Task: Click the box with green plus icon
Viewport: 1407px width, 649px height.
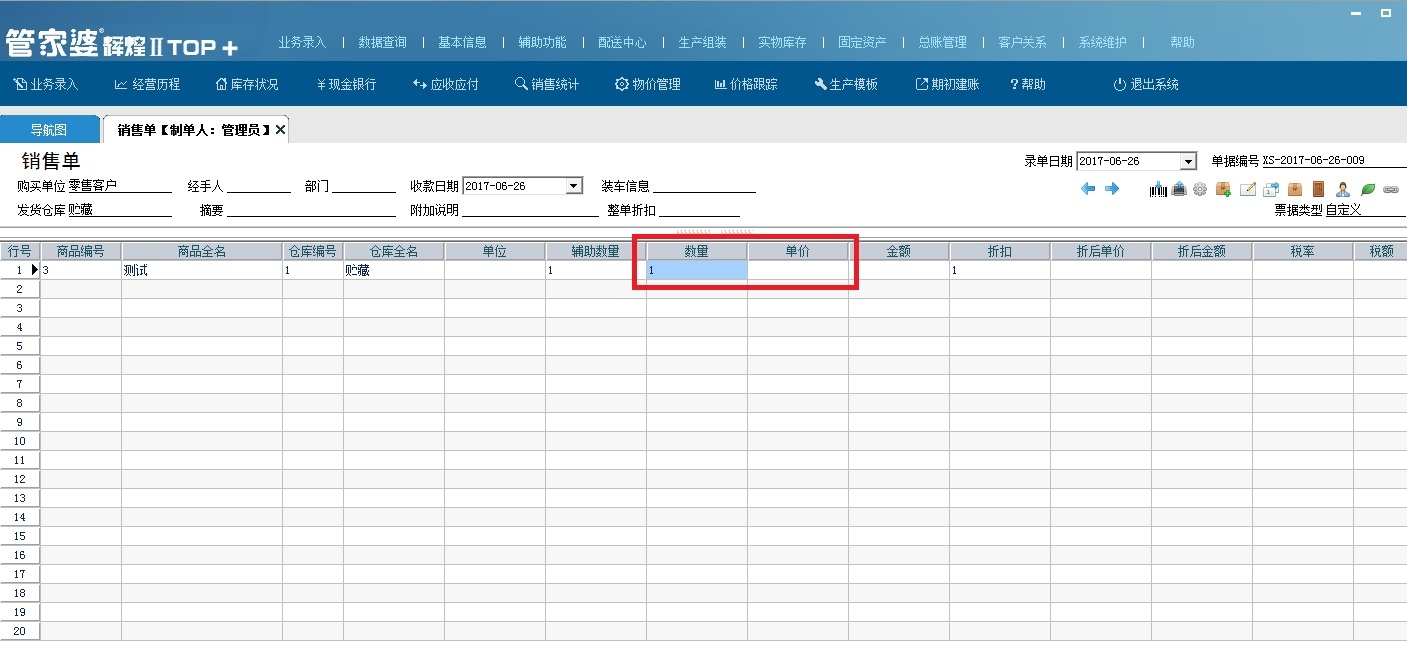Action: click(1223, 189)
